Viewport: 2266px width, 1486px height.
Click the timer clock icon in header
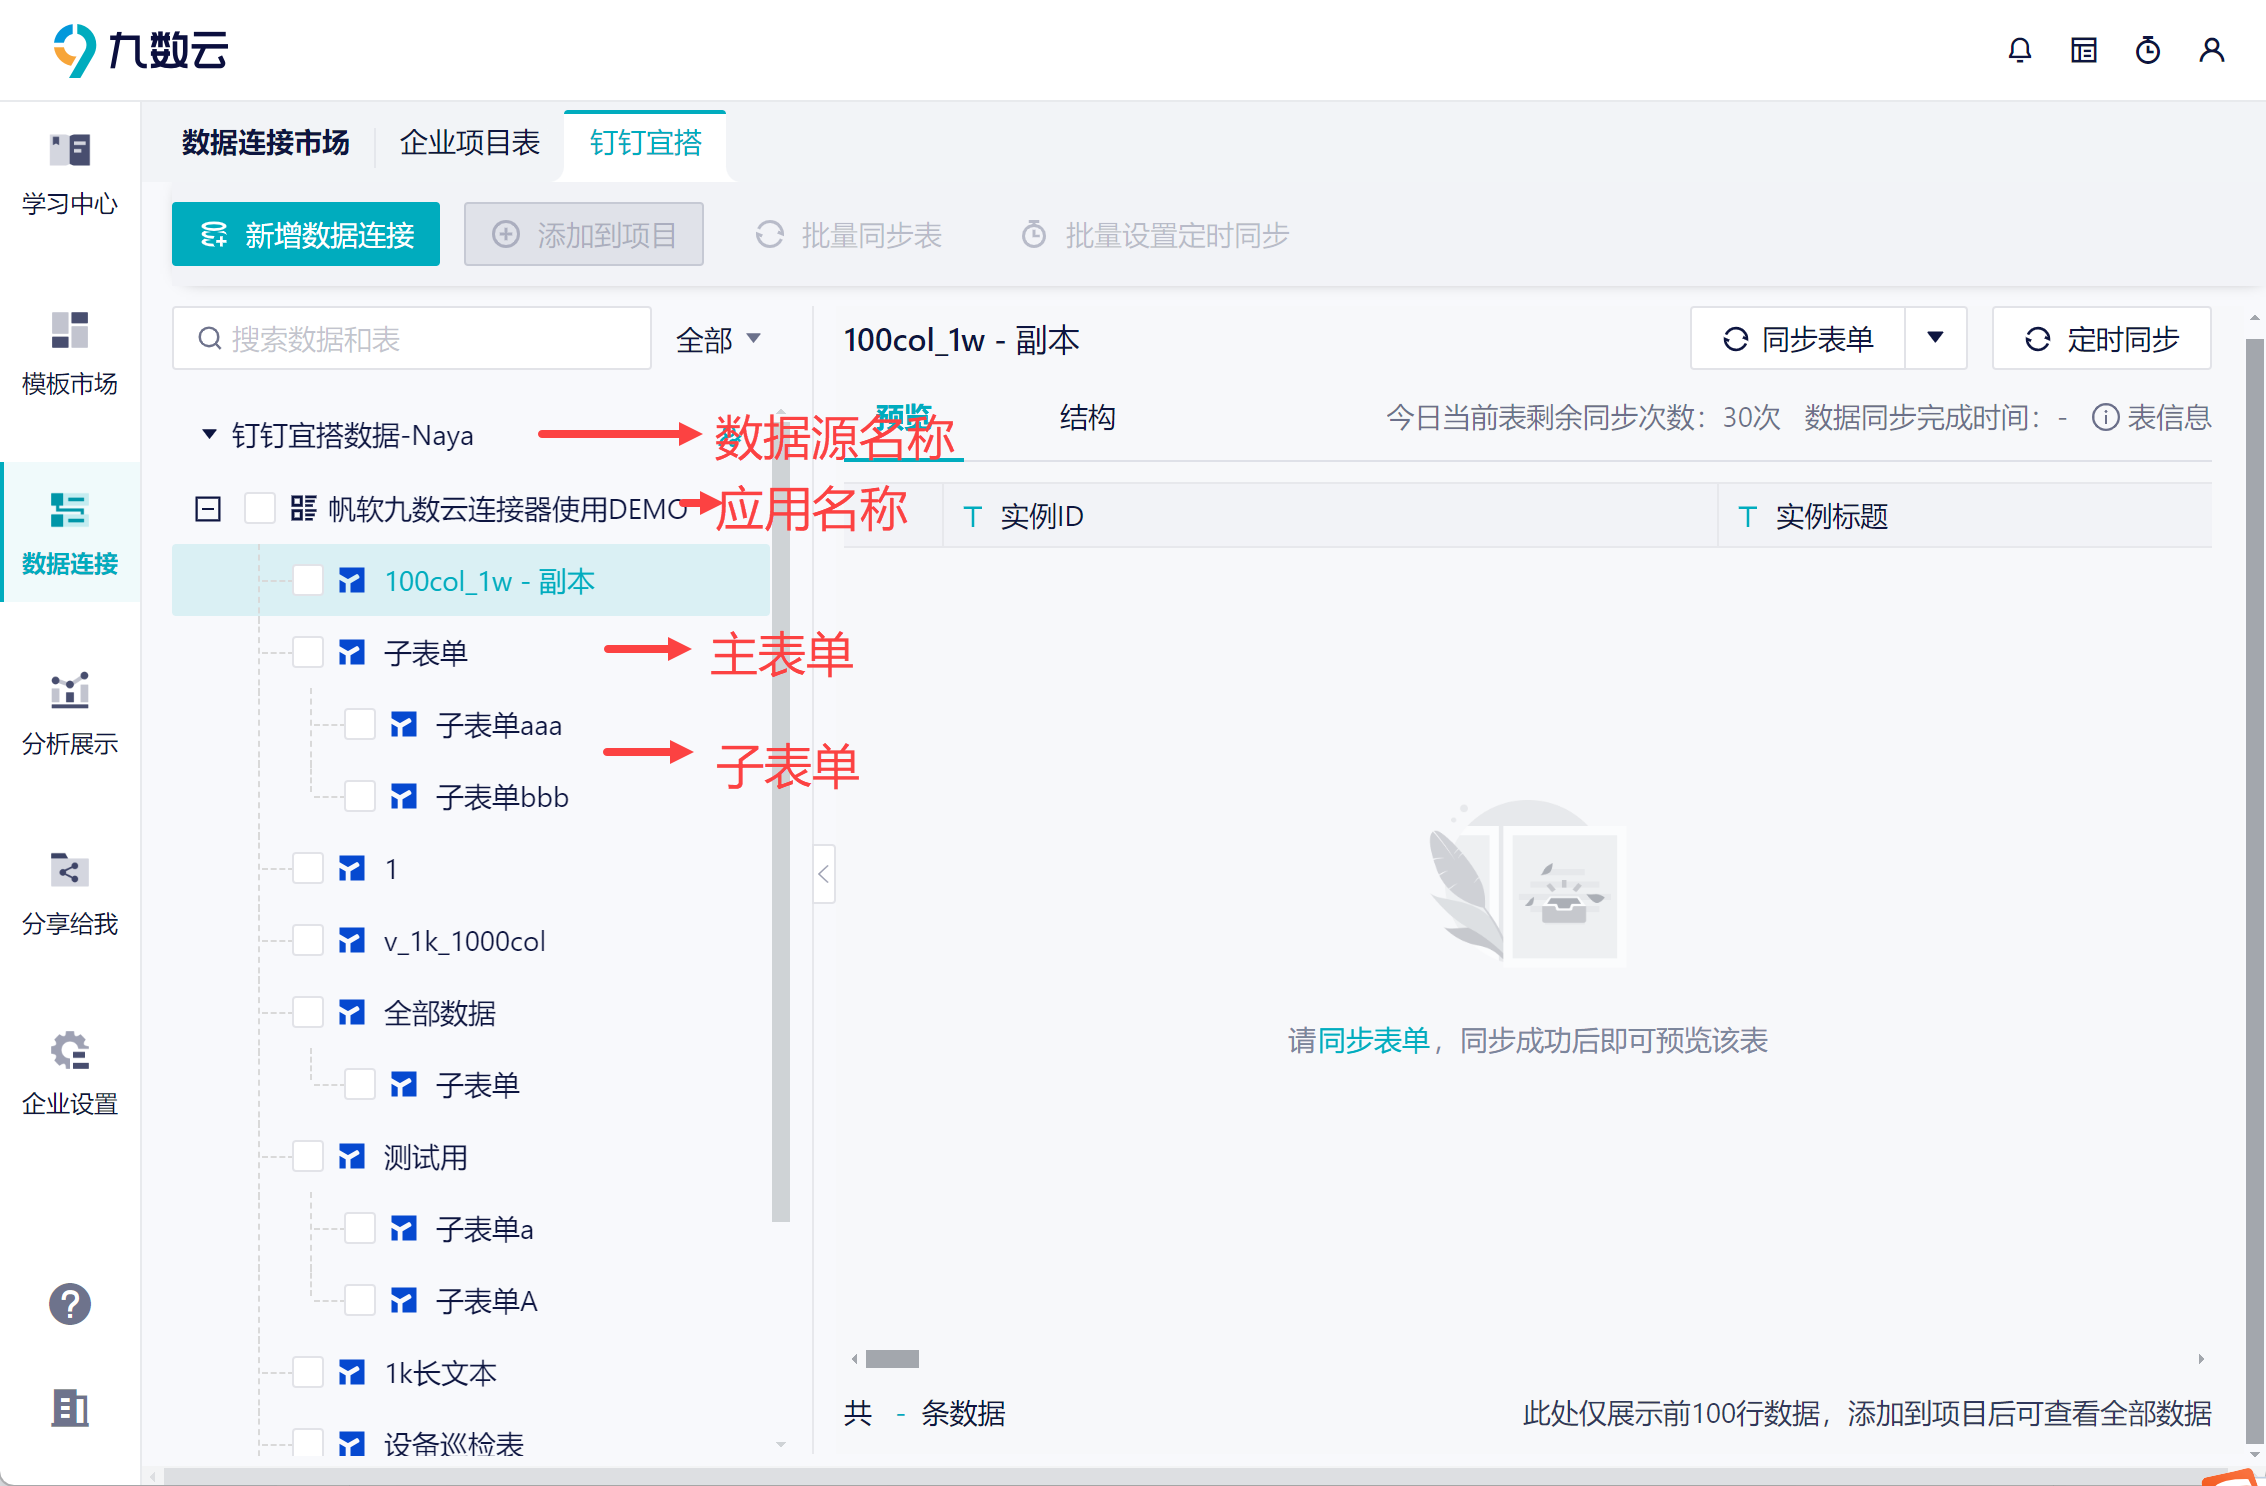[x=2147, y=50]
